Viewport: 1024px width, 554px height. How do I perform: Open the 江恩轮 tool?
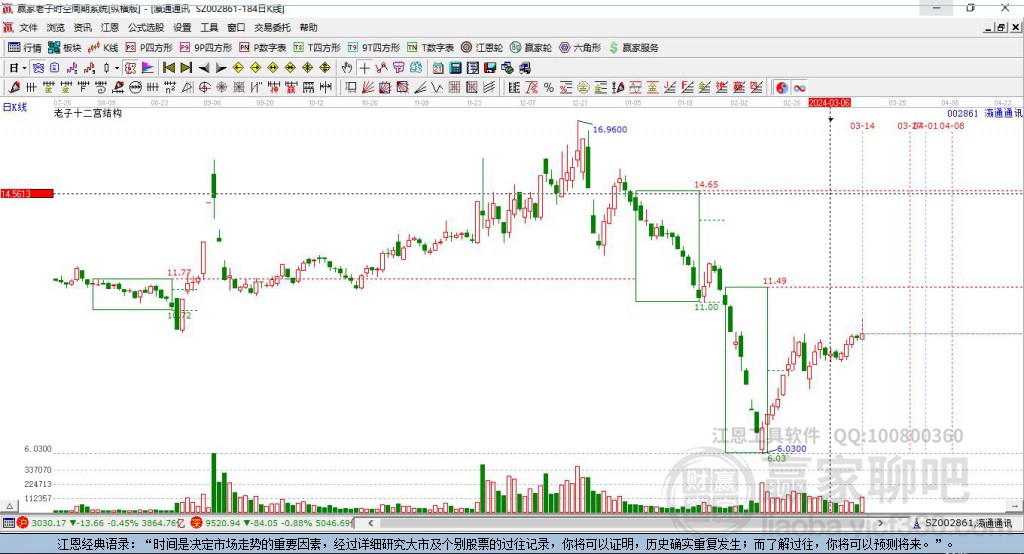tap(482, 48)
